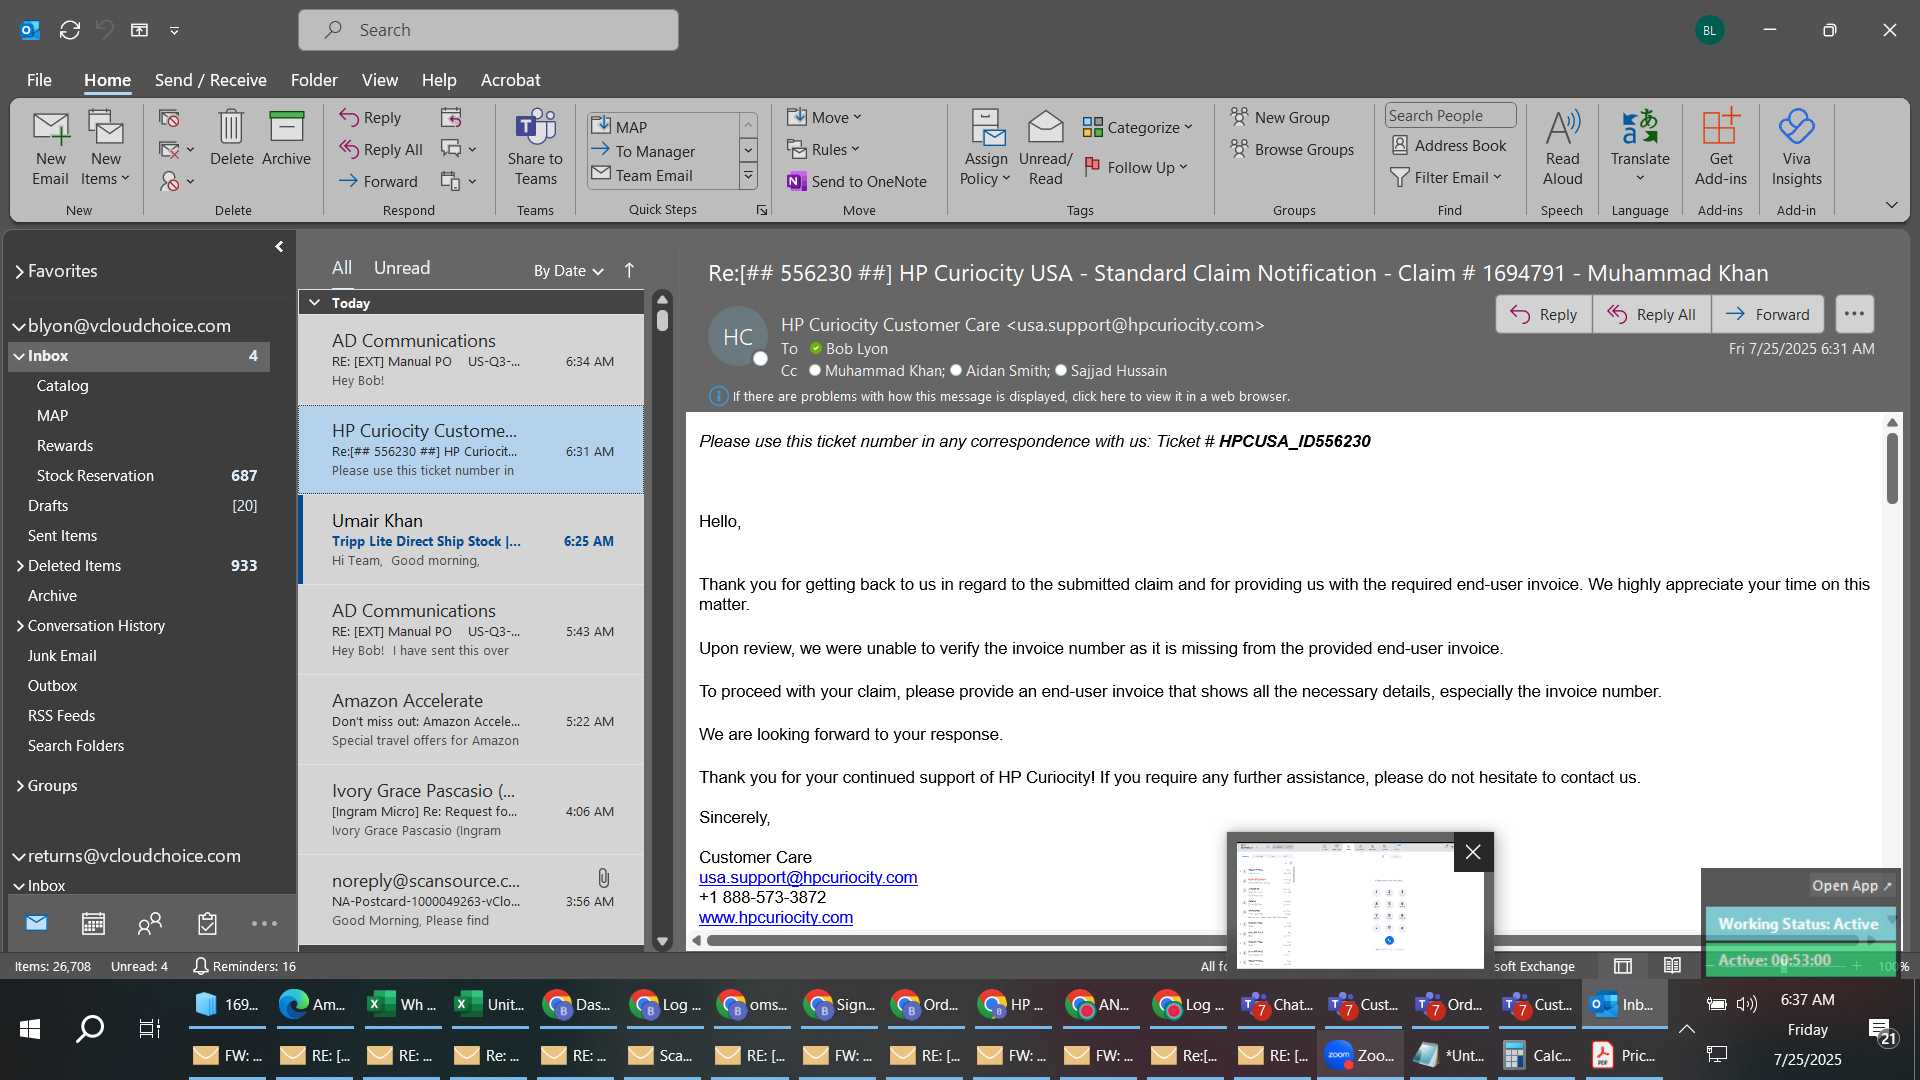Open Viva Insights

tap(1796, 148)
